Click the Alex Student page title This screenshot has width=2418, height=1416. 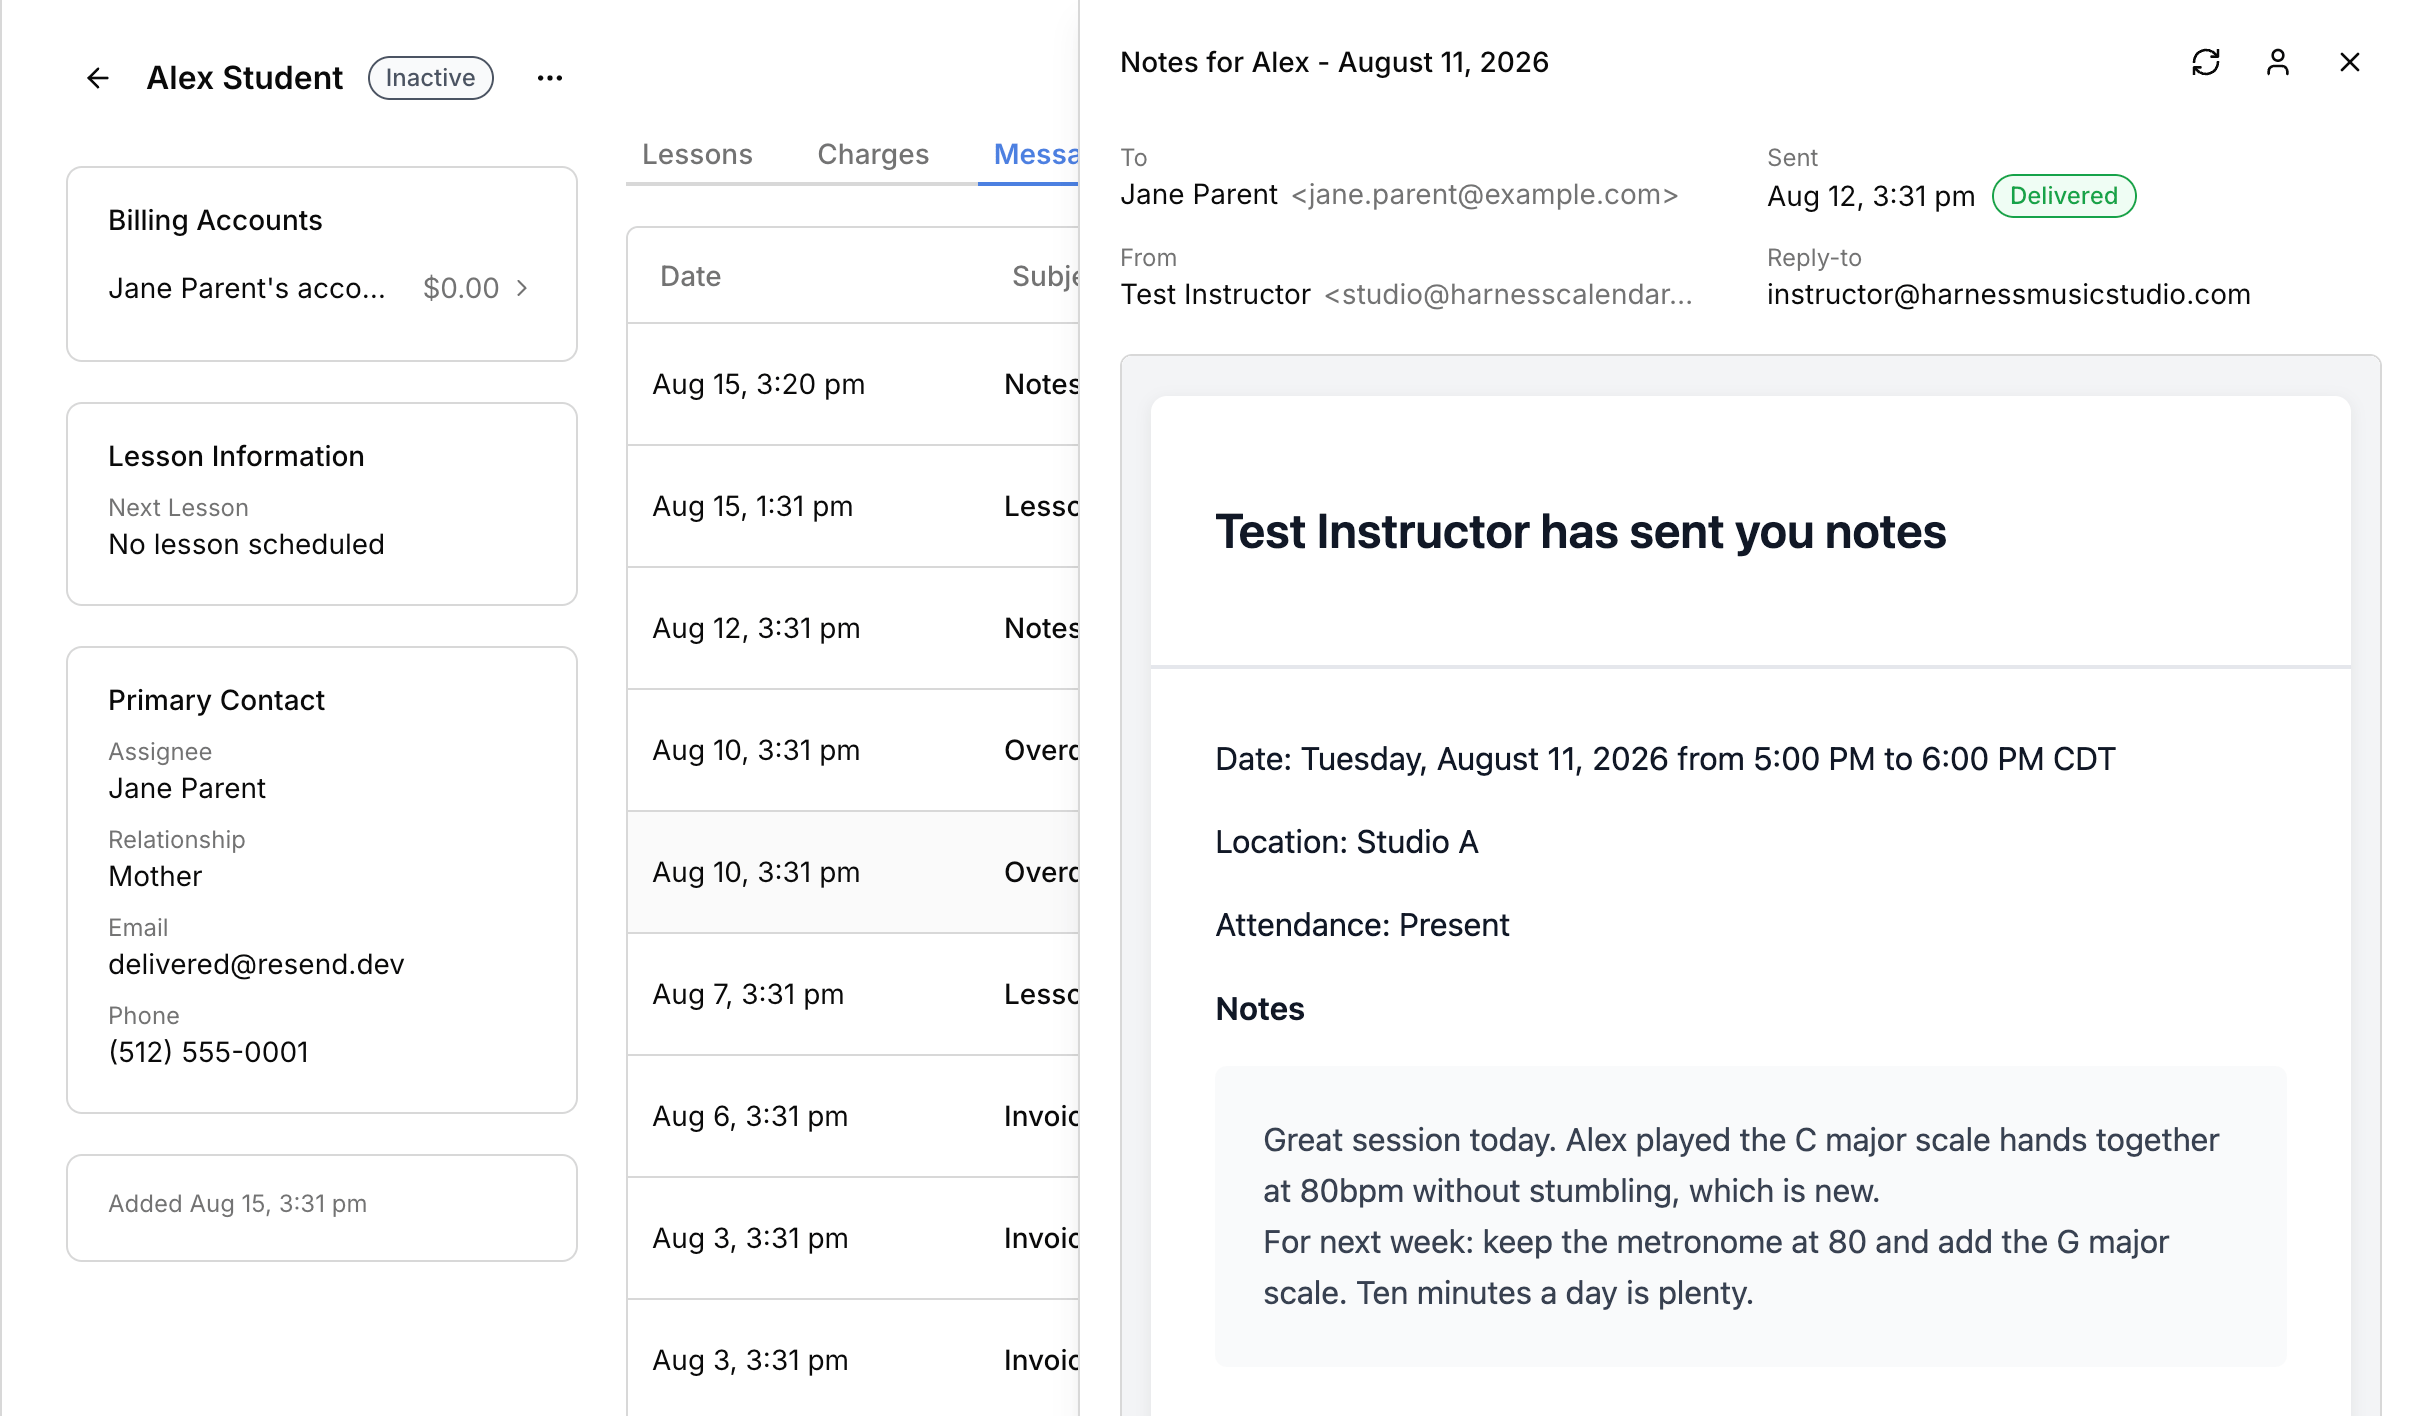pyautogui.click(x=244, y=78)
